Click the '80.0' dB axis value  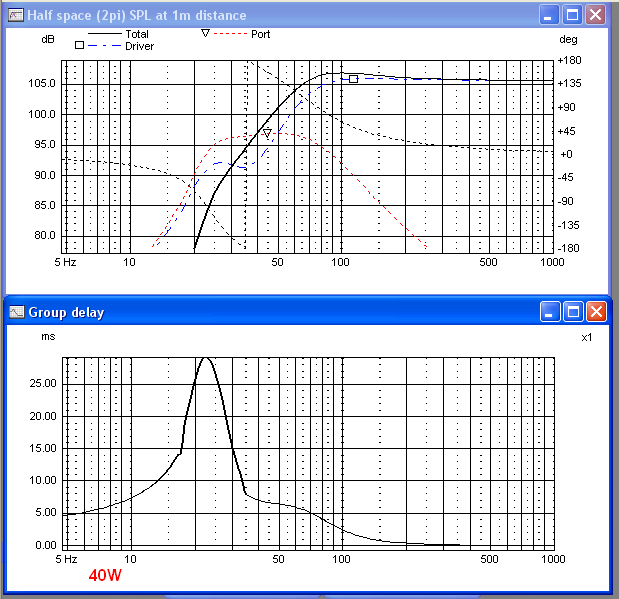click(45, 235)
